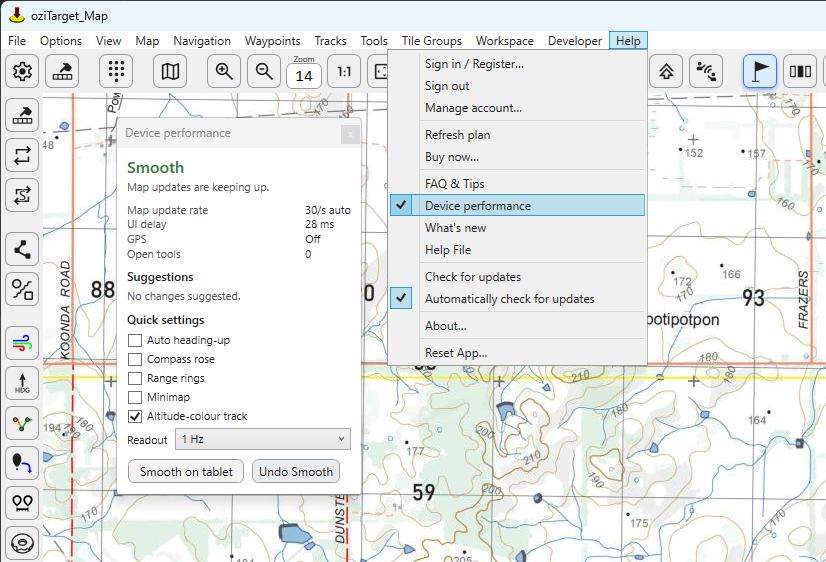Toggle the HDG heading-up sidebar icon
Screen dimensions: 826x562
[x=22, y=383]
